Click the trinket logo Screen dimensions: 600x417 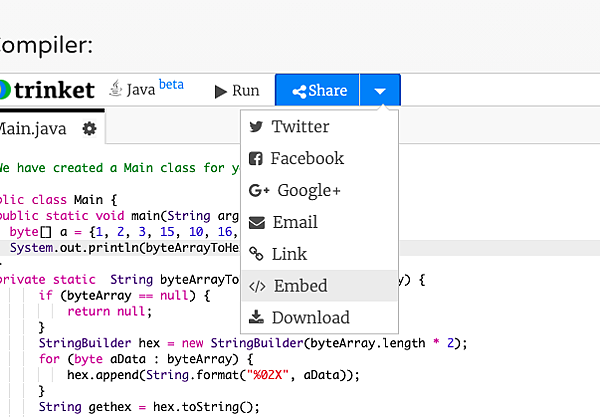coord(47,90)
